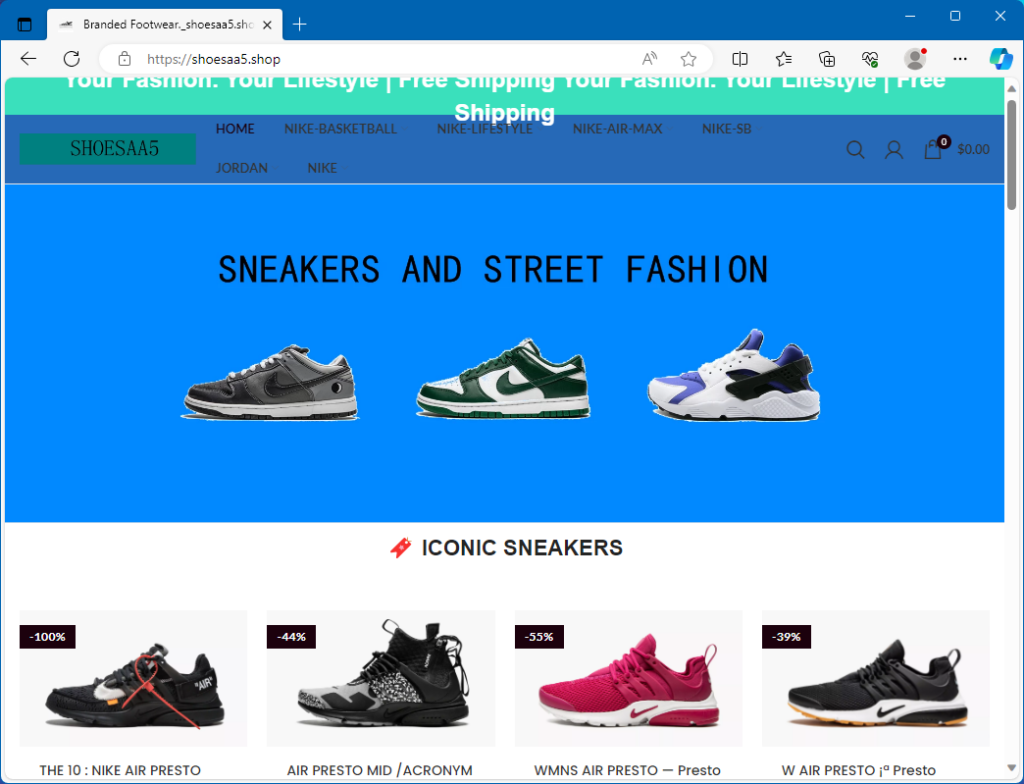Open the account icon in the shop header
The height and width of the screenshot is (784, 1024).
(x=893, y=150)
